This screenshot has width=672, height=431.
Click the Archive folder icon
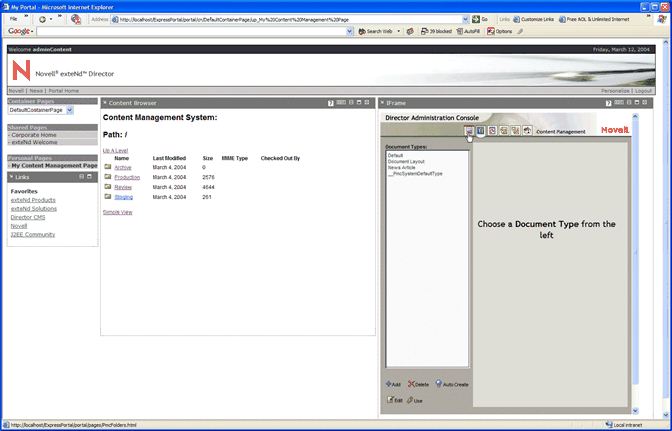[x=108, y=167]
